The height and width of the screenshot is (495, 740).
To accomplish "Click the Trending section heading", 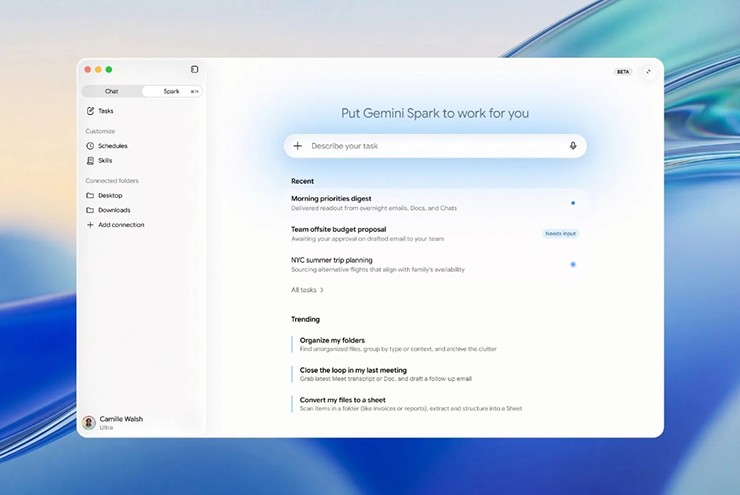I will (305, 319).
